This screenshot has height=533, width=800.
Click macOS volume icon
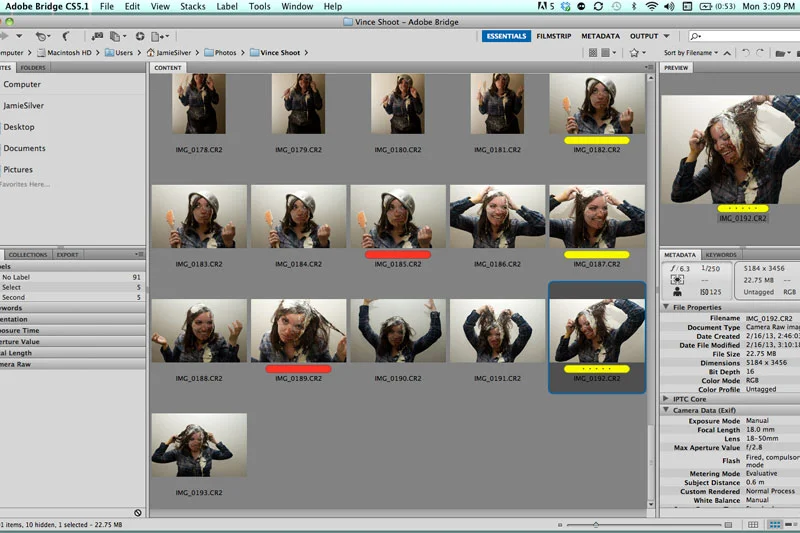coord(669,7)
